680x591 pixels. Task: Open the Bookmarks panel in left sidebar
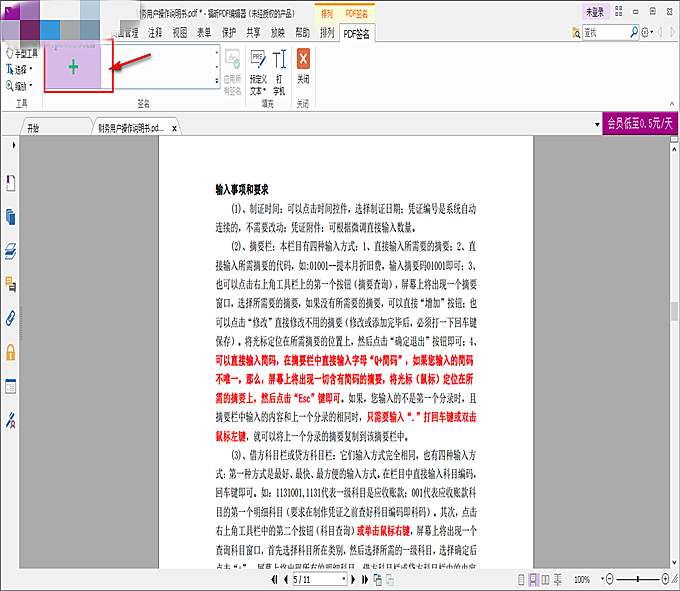(11, 183)
